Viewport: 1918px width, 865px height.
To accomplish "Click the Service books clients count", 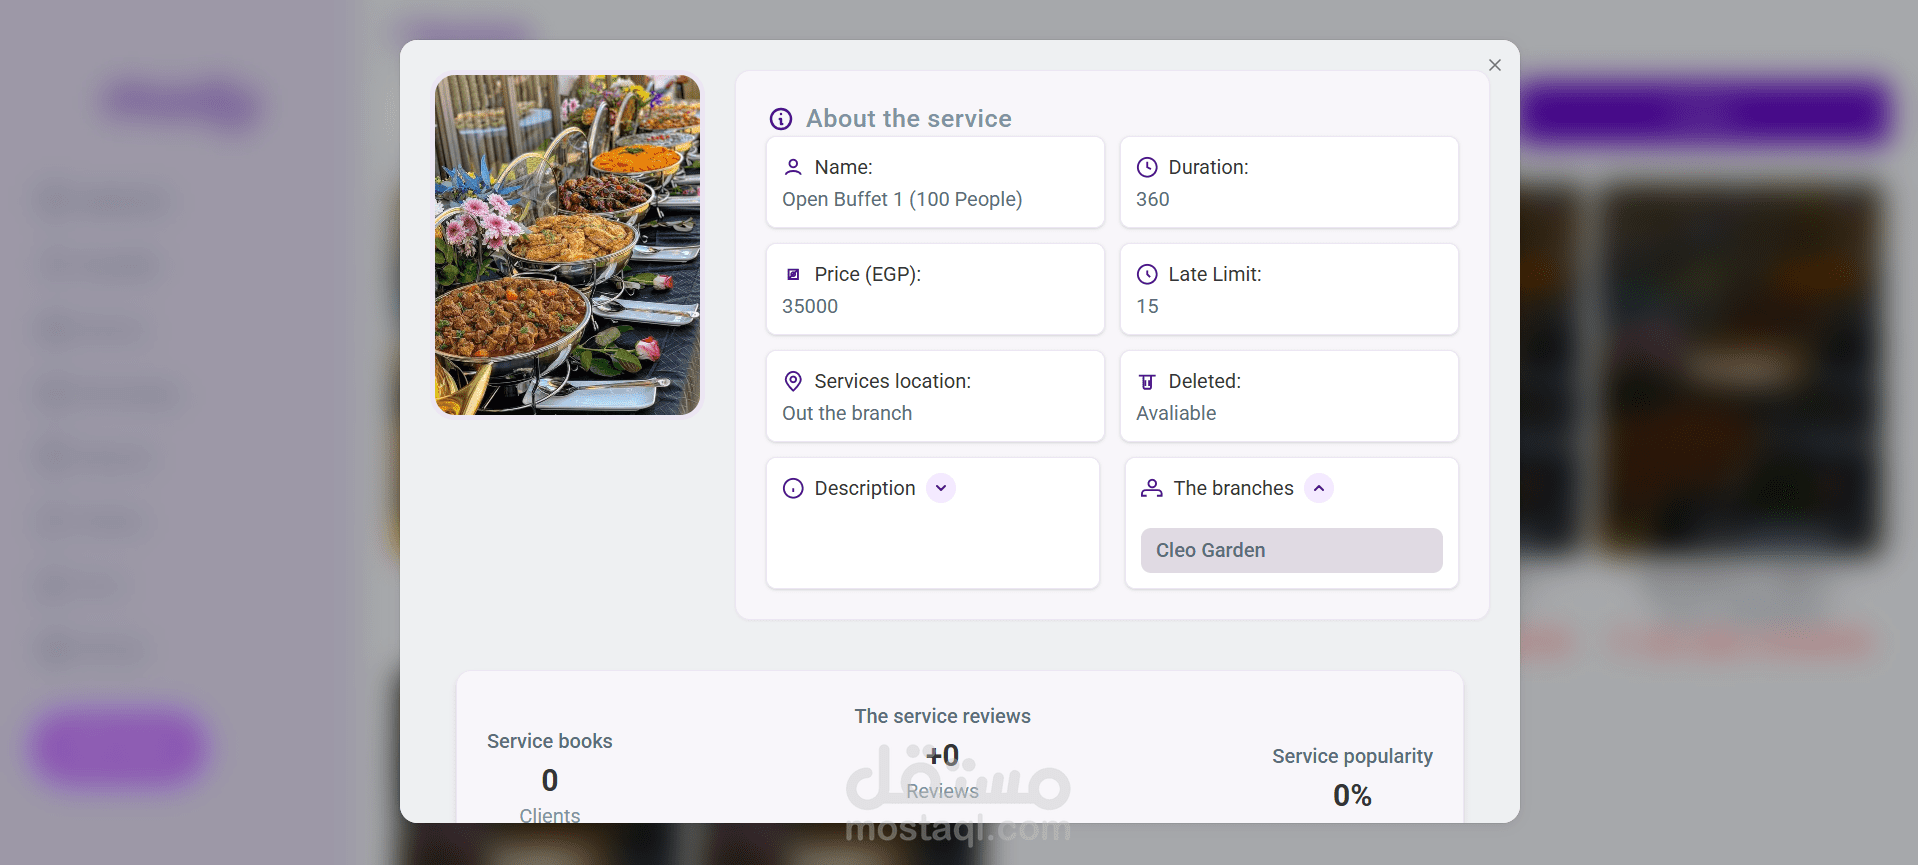I will tap(550, 780).
